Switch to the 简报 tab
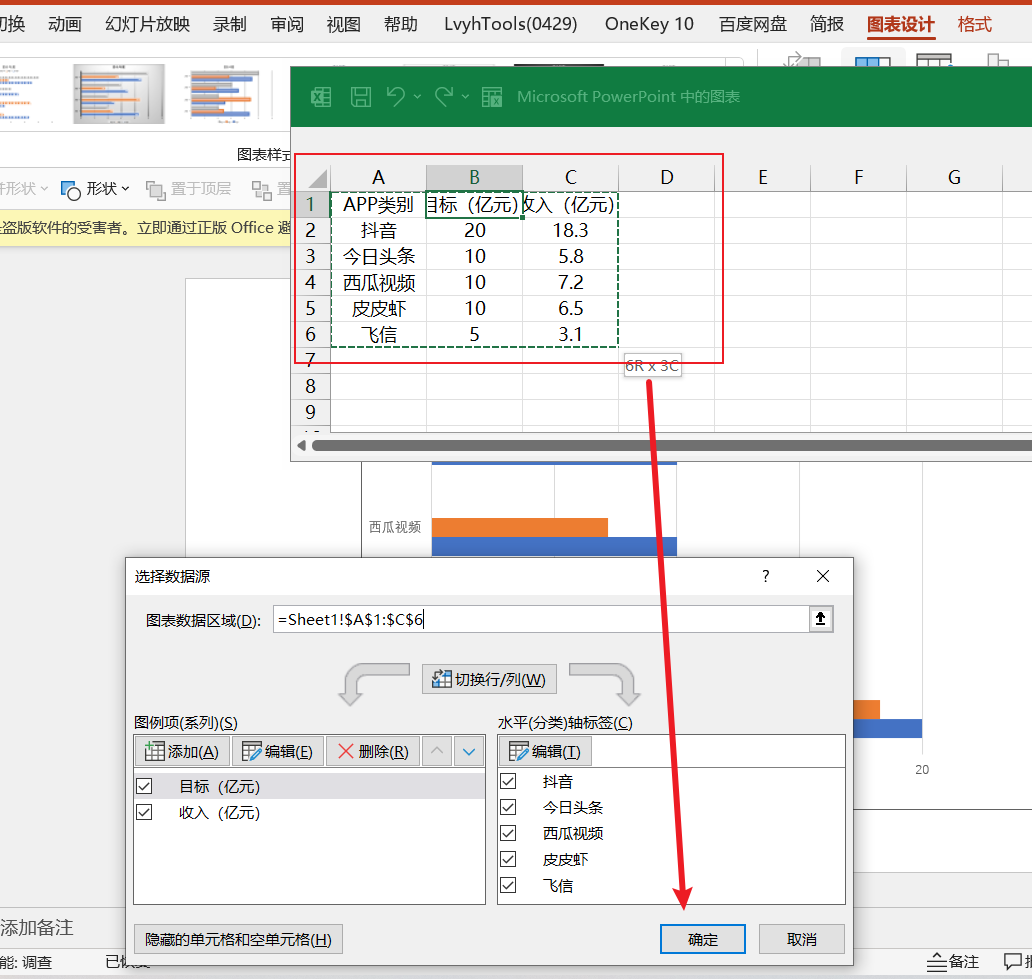The width and height of the screenshot is (1032, 979). click(827, 24)
